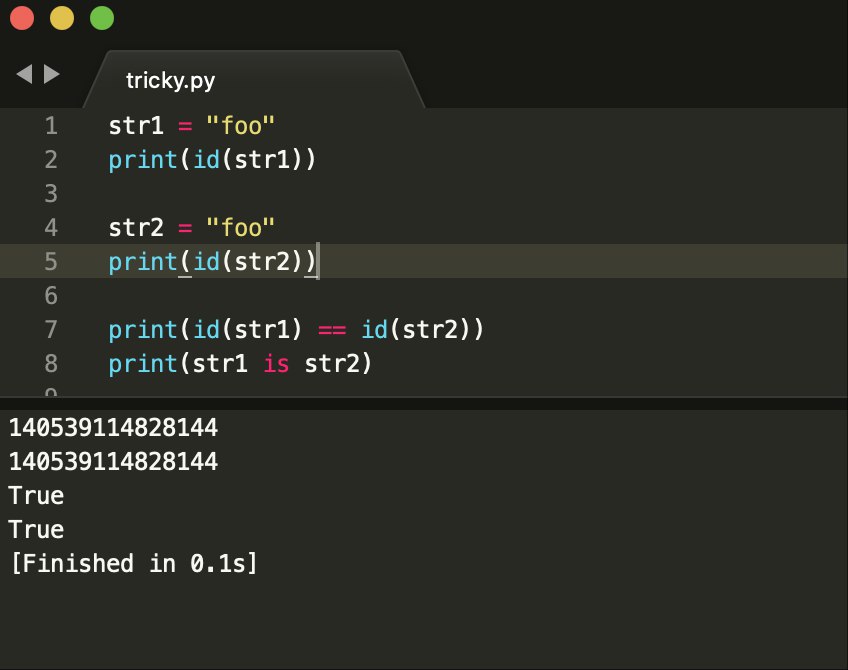
Task: Click the str2 = "foo" code line
Action: pyautogui.click(x=191, y=228)
